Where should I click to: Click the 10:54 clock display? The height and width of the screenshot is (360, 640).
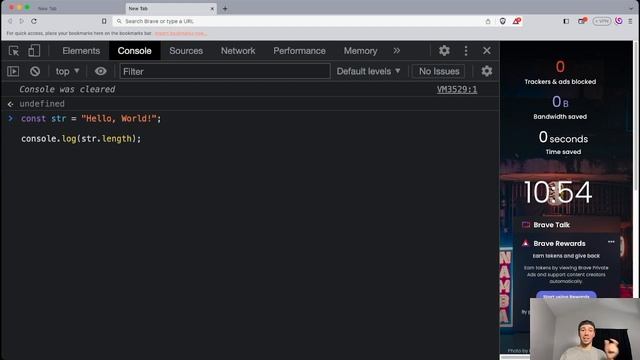tap(558, 192)
